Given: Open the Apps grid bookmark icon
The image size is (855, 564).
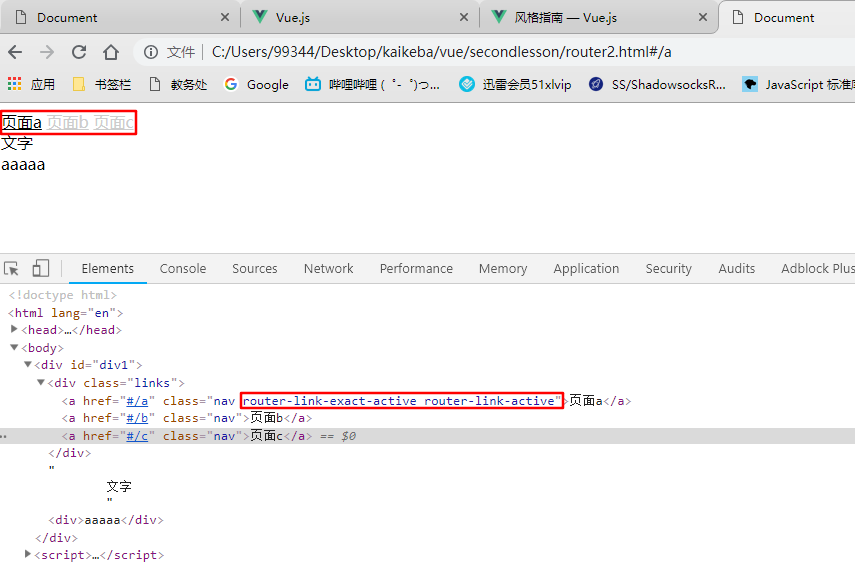Looking at the screenshot, I should click(15, 85).
